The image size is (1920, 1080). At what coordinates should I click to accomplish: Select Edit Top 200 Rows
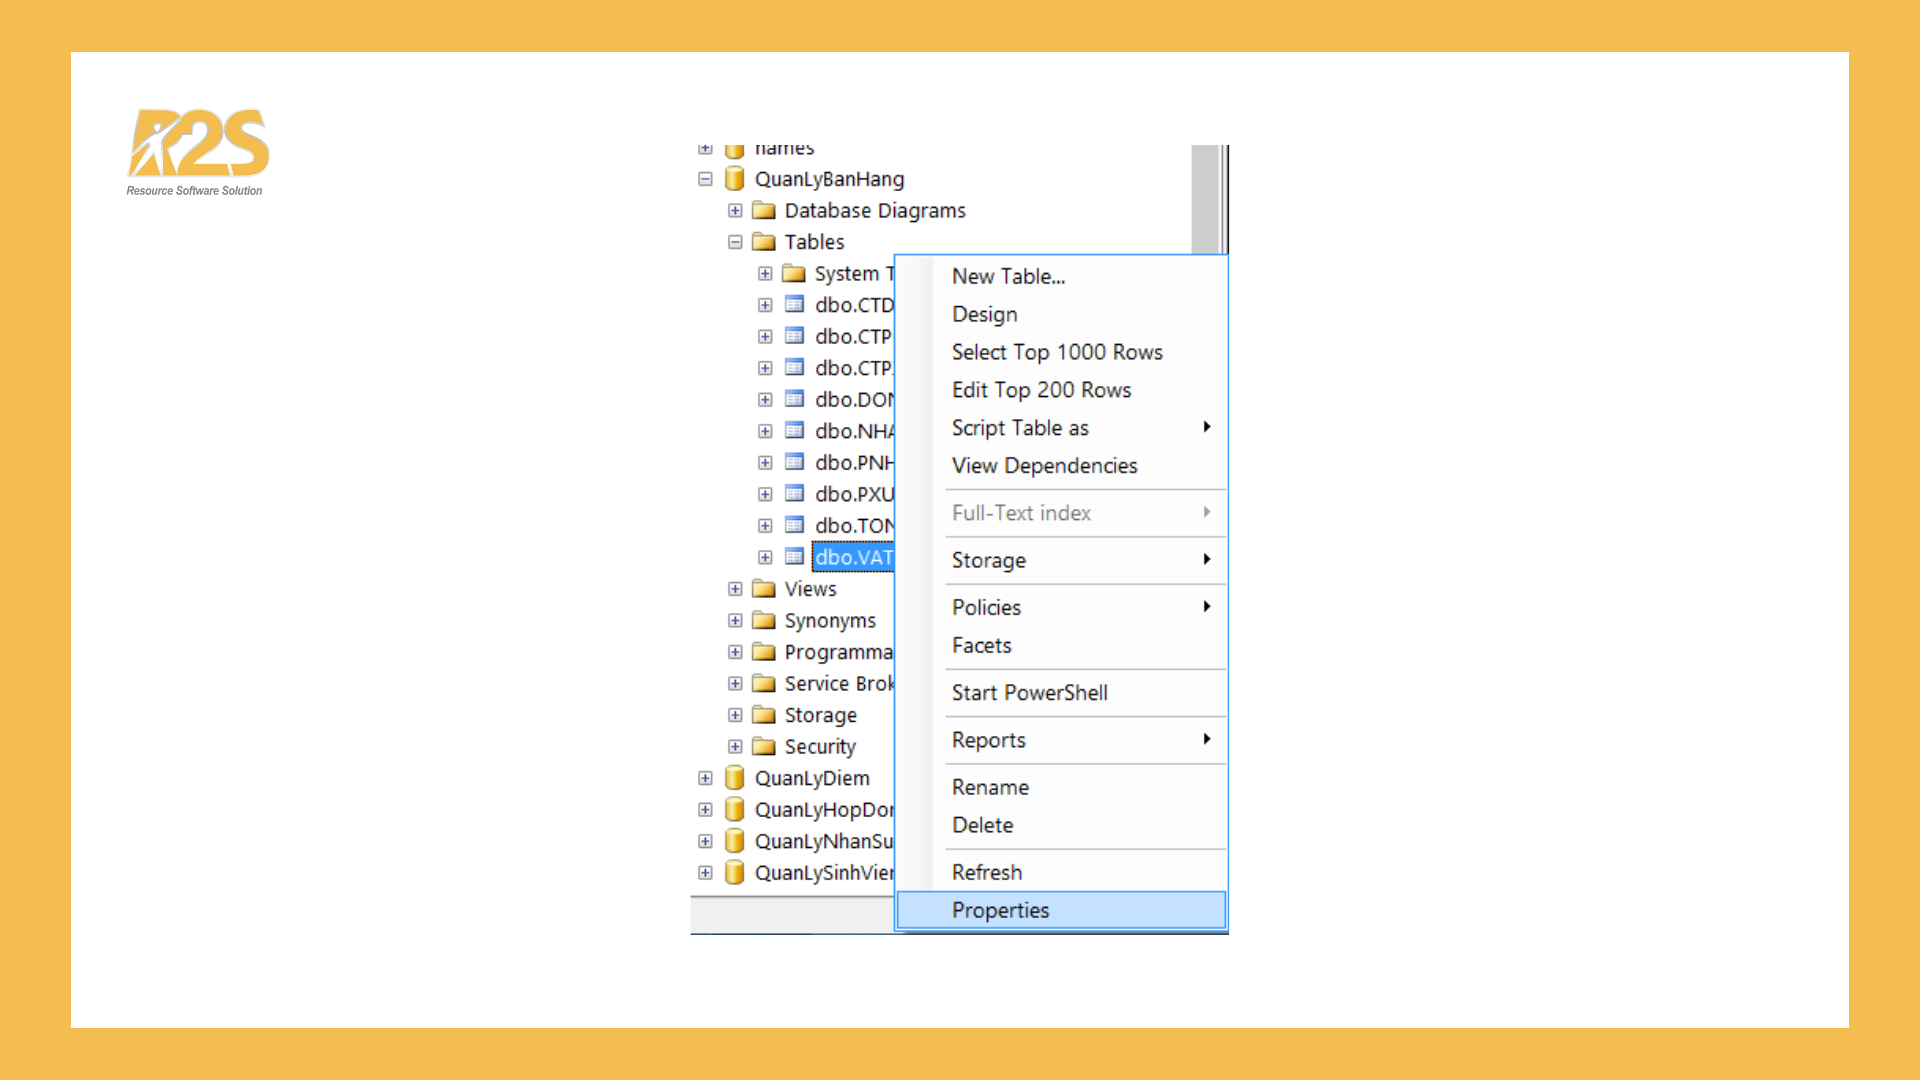point(1041,390)
